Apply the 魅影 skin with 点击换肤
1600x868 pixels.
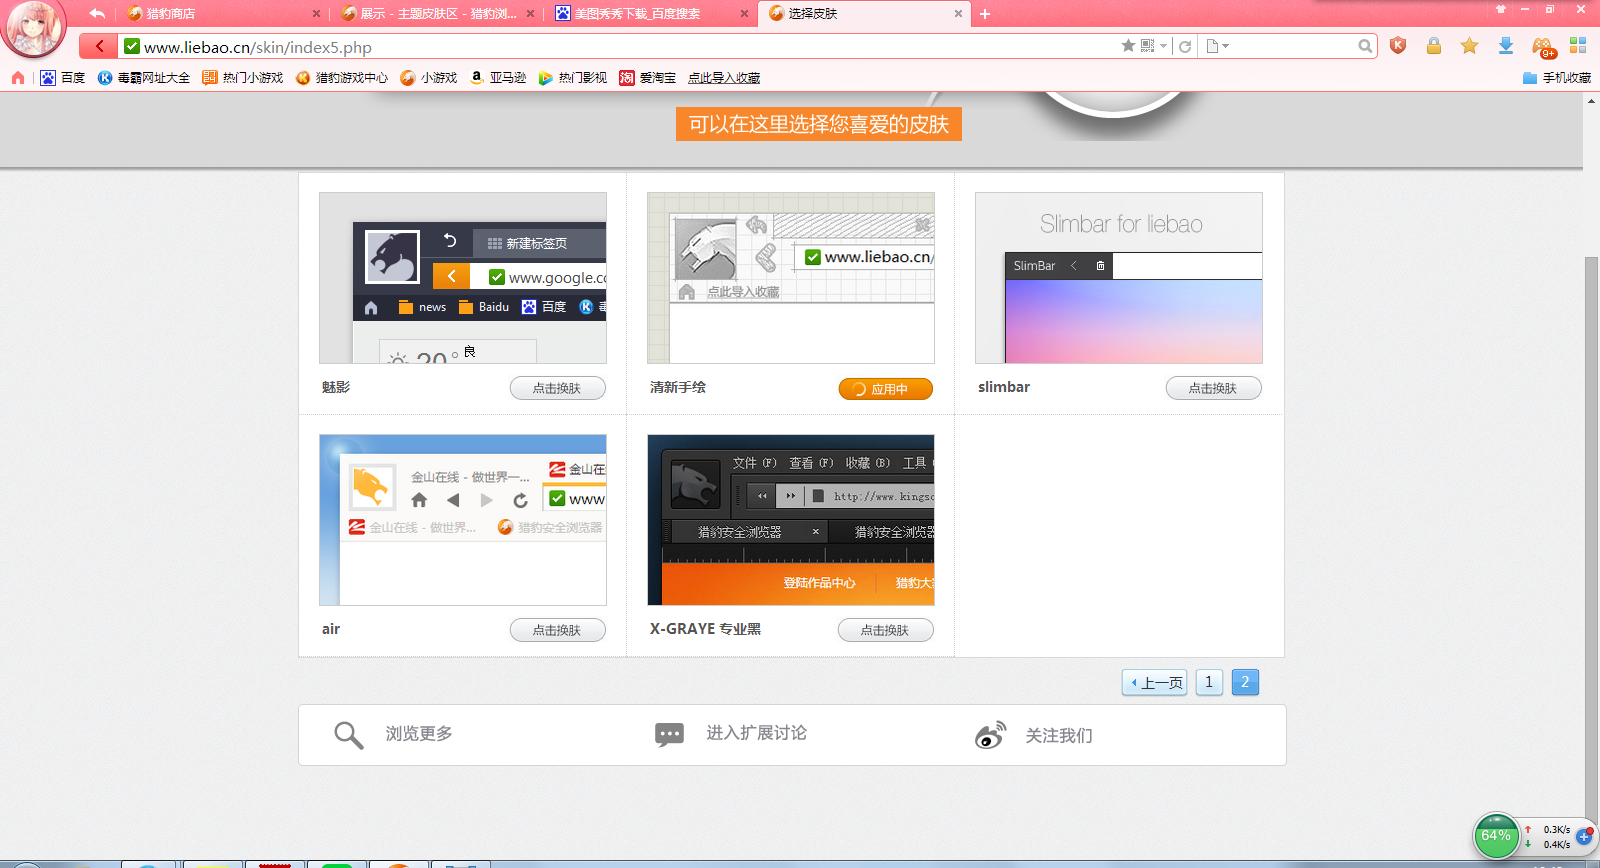(x=557, y=388)
